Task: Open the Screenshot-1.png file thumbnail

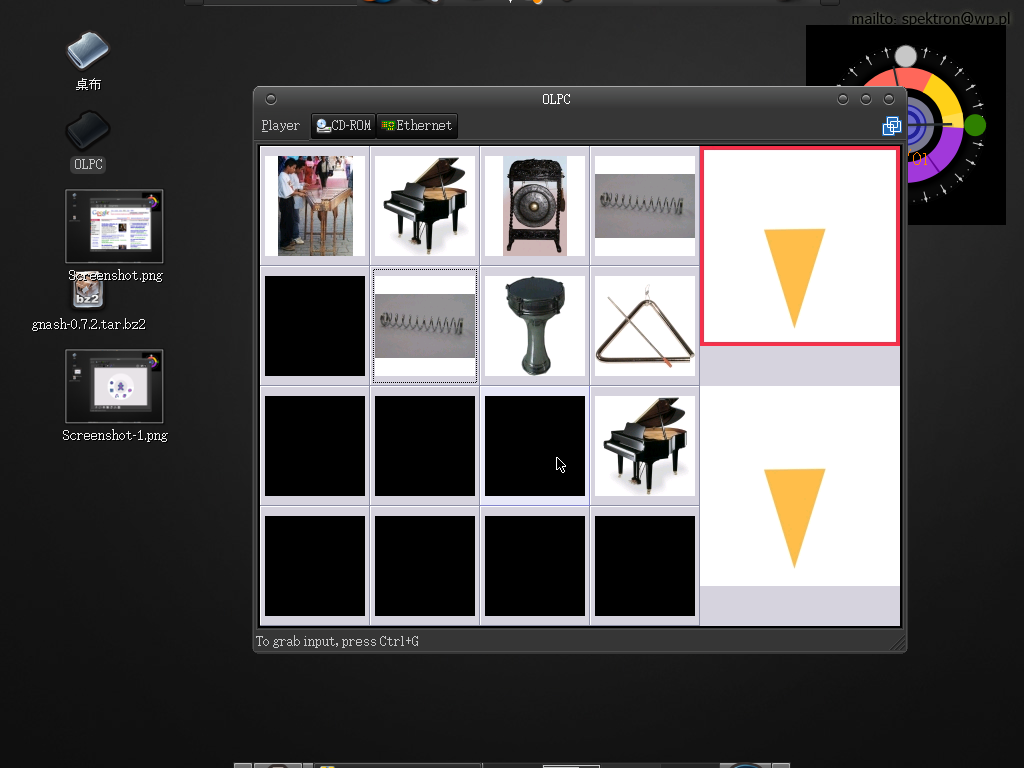Action: click(114, 387)
